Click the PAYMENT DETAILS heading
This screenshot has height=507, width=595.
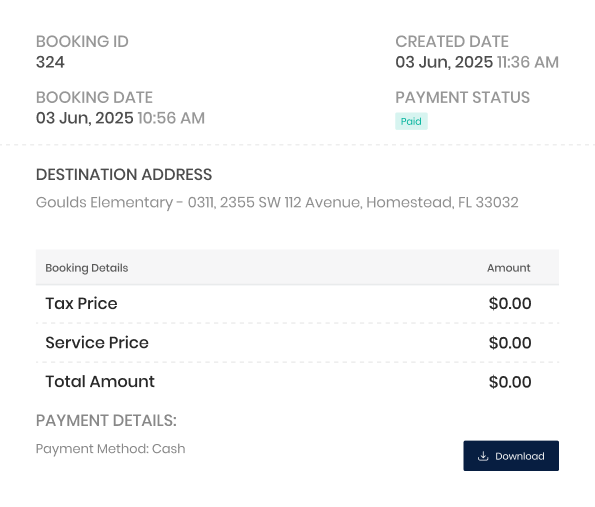tap(106, 421)
